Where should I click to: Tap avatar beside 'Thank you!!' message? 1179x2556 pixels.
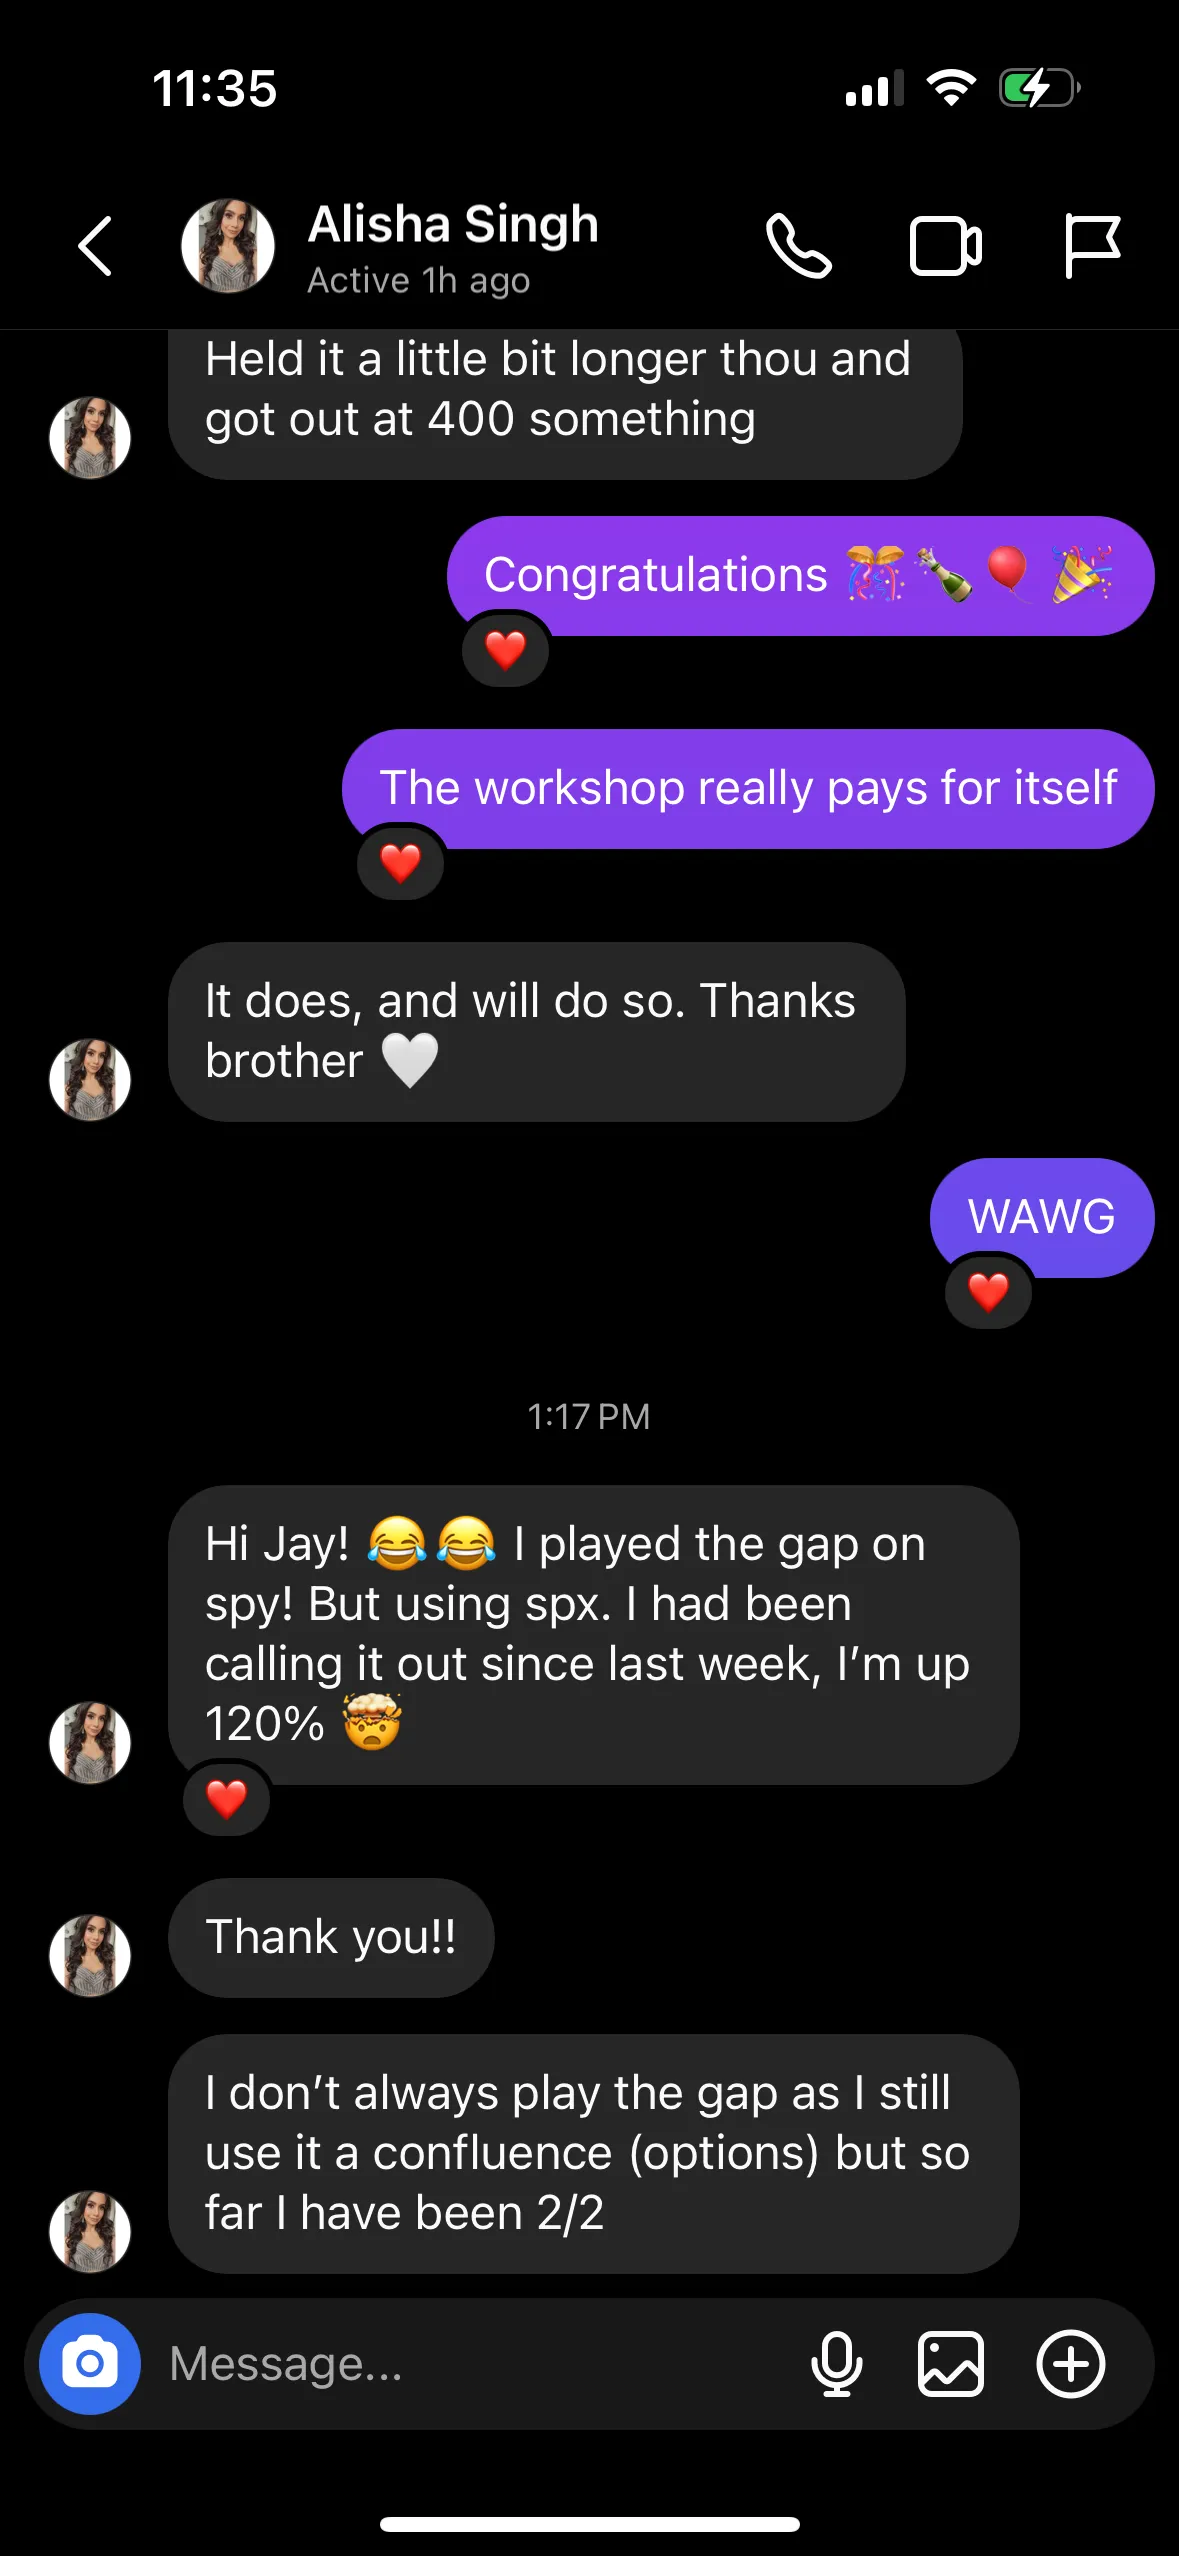[90, 1955]
